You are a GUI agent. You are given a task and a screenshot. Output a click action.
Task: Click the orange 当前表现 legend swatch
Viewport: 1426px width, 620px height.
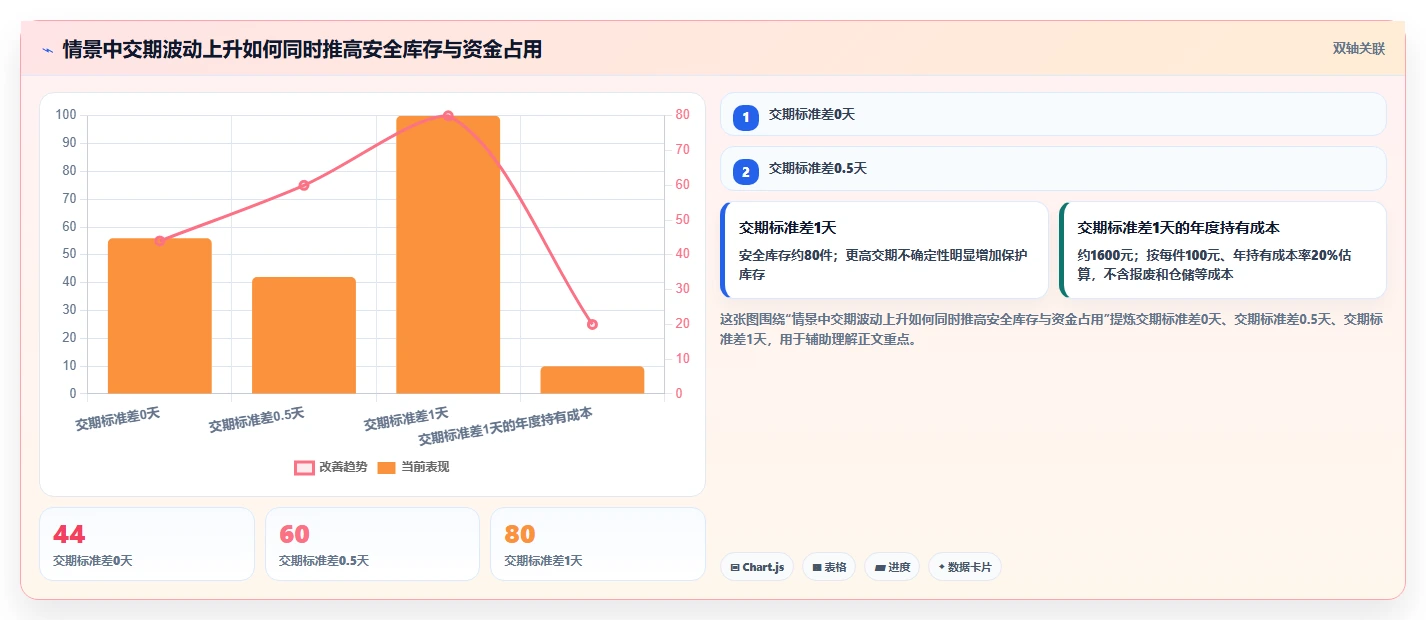(387, 467)
